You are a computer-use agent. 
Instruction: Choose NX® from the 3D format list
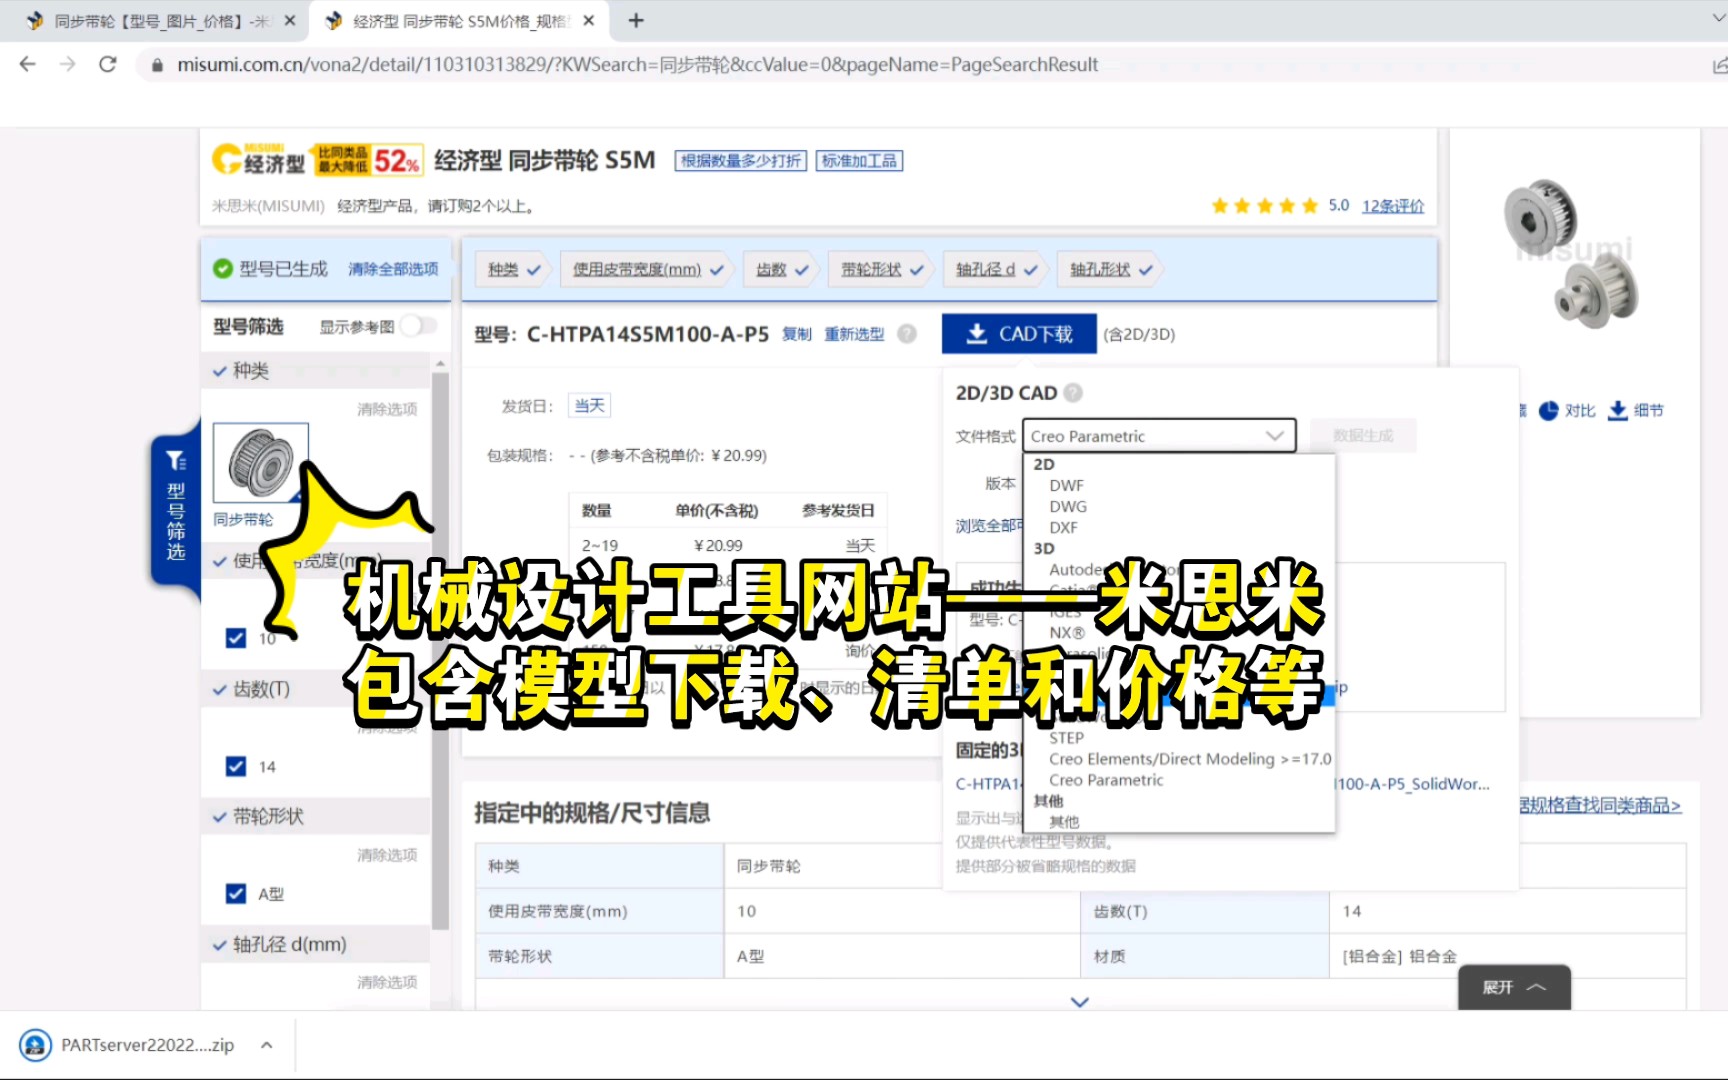coord(1066,633)
